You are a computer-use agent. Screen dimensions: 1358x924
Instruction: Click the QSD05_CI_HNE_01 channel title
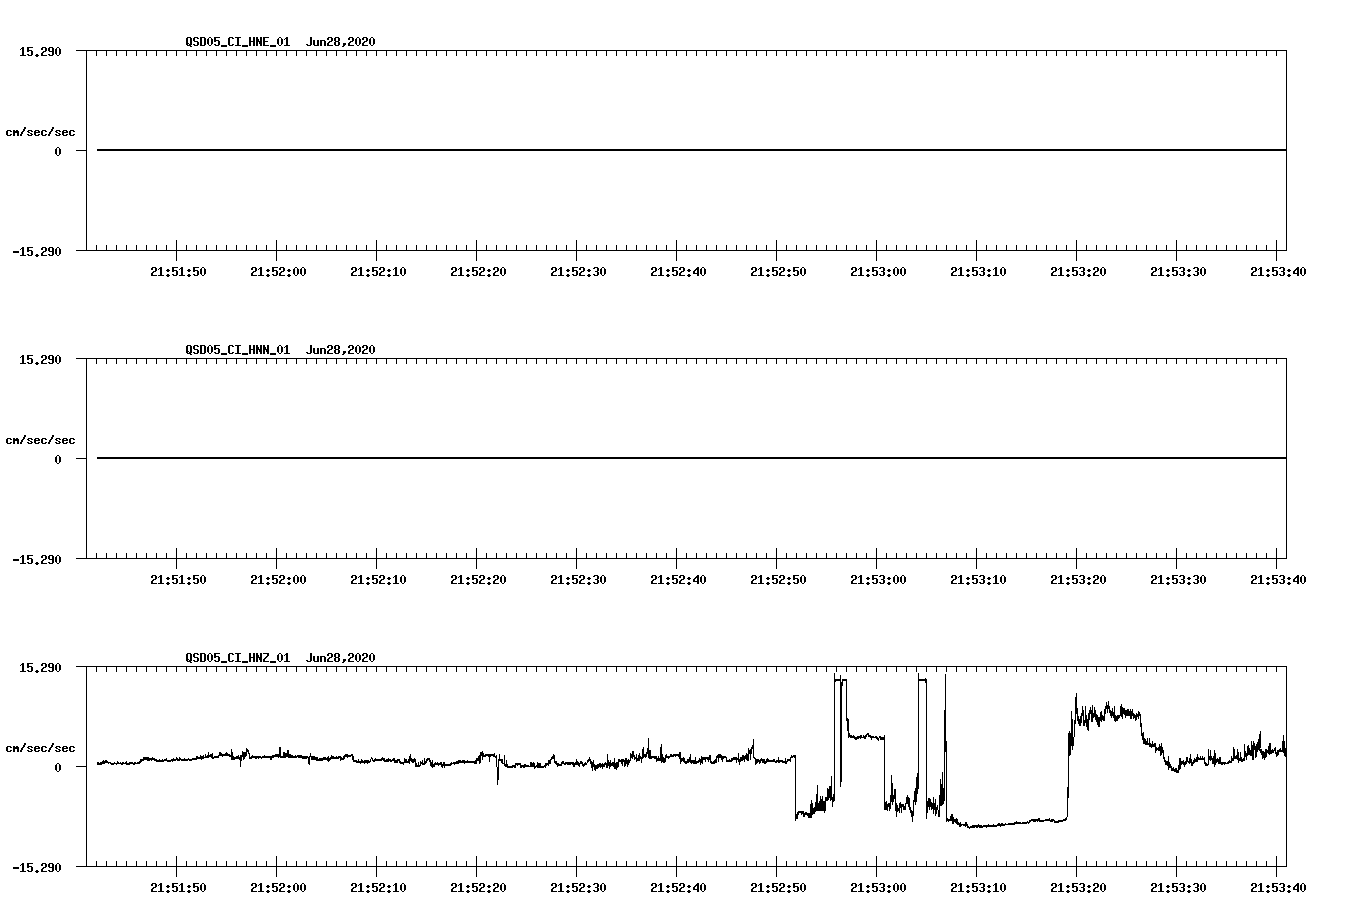(x=237, y=42)
